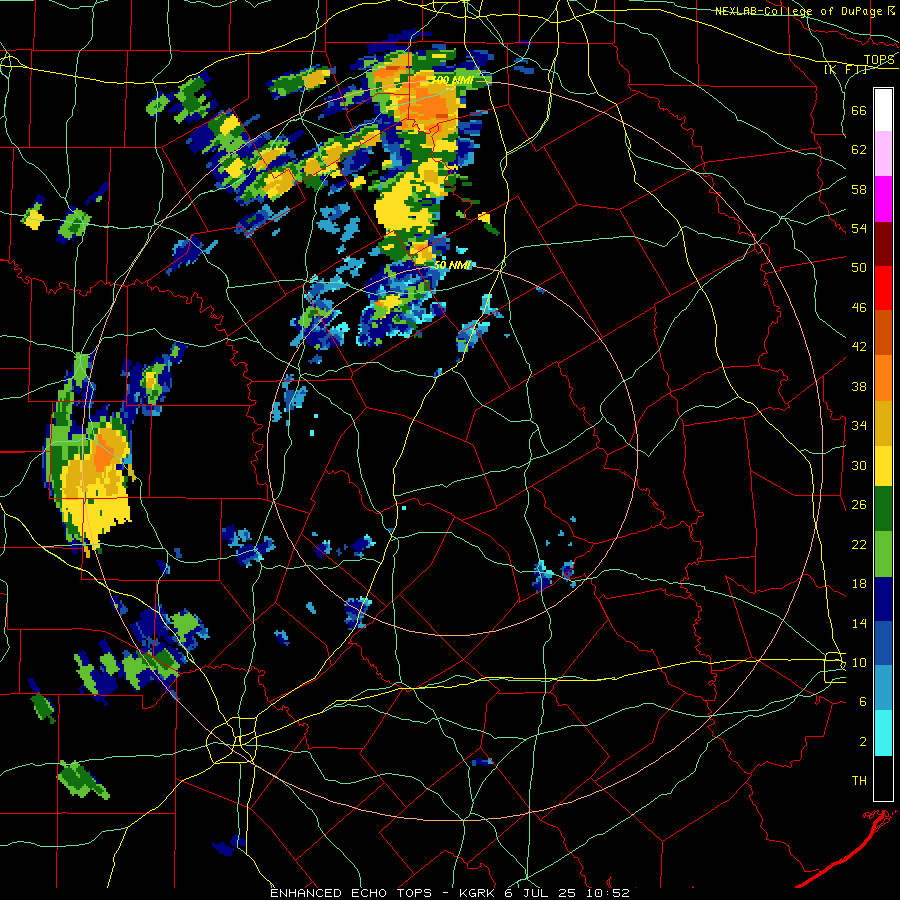Click the legend value 2
The height and width of the screenshot is (900, 900).
point(863,742)
